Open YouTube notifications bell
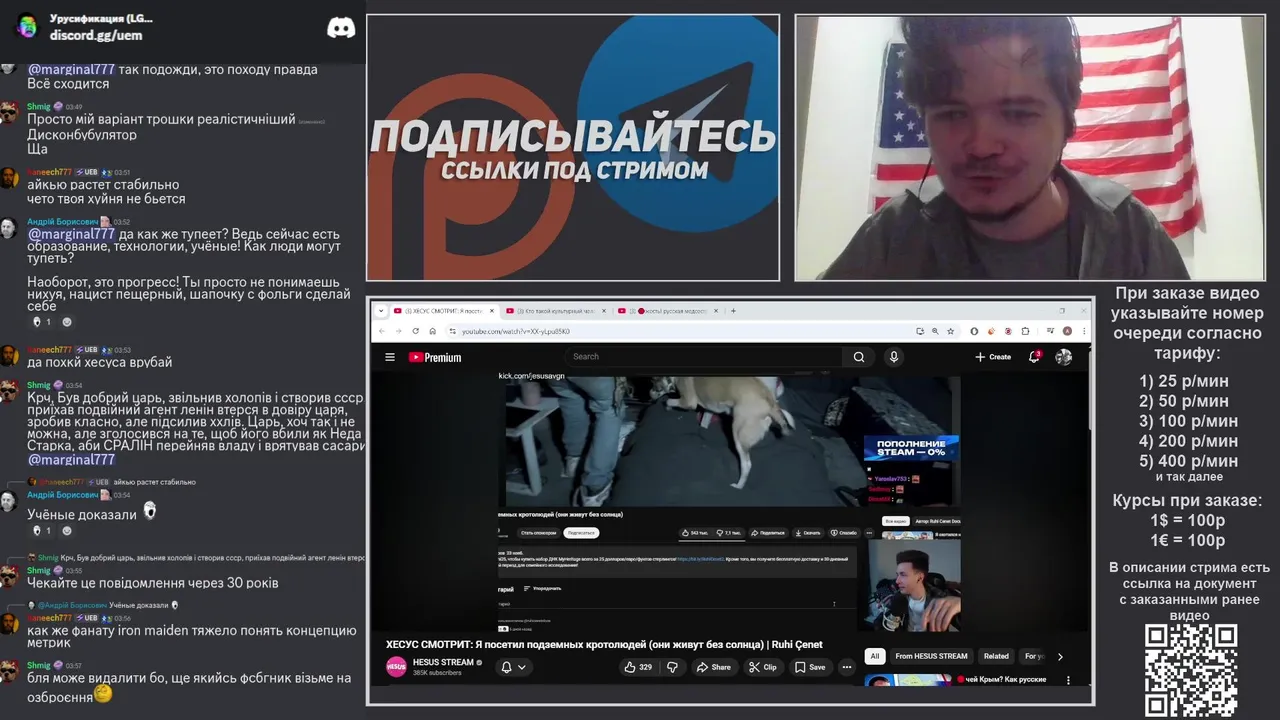 (1034, 357)
